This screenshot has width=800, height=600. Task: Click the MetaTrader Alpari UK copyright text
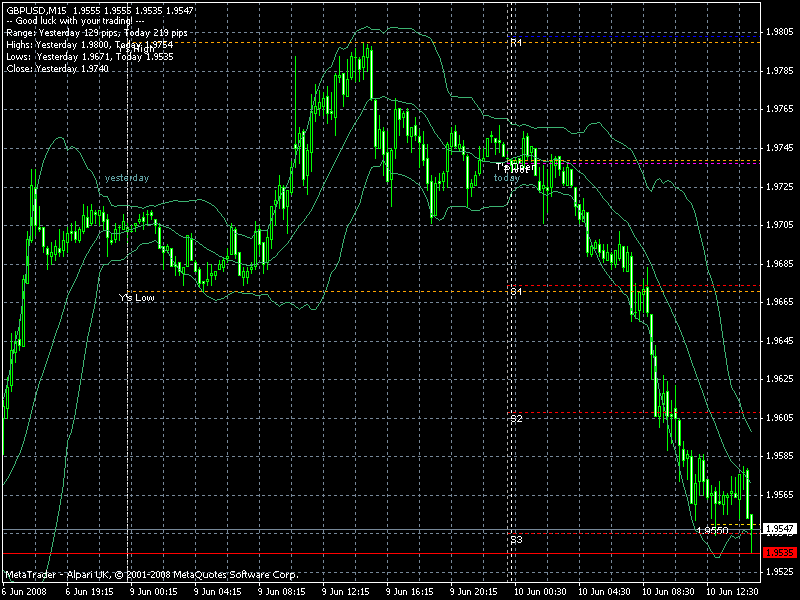coord(152,575)
